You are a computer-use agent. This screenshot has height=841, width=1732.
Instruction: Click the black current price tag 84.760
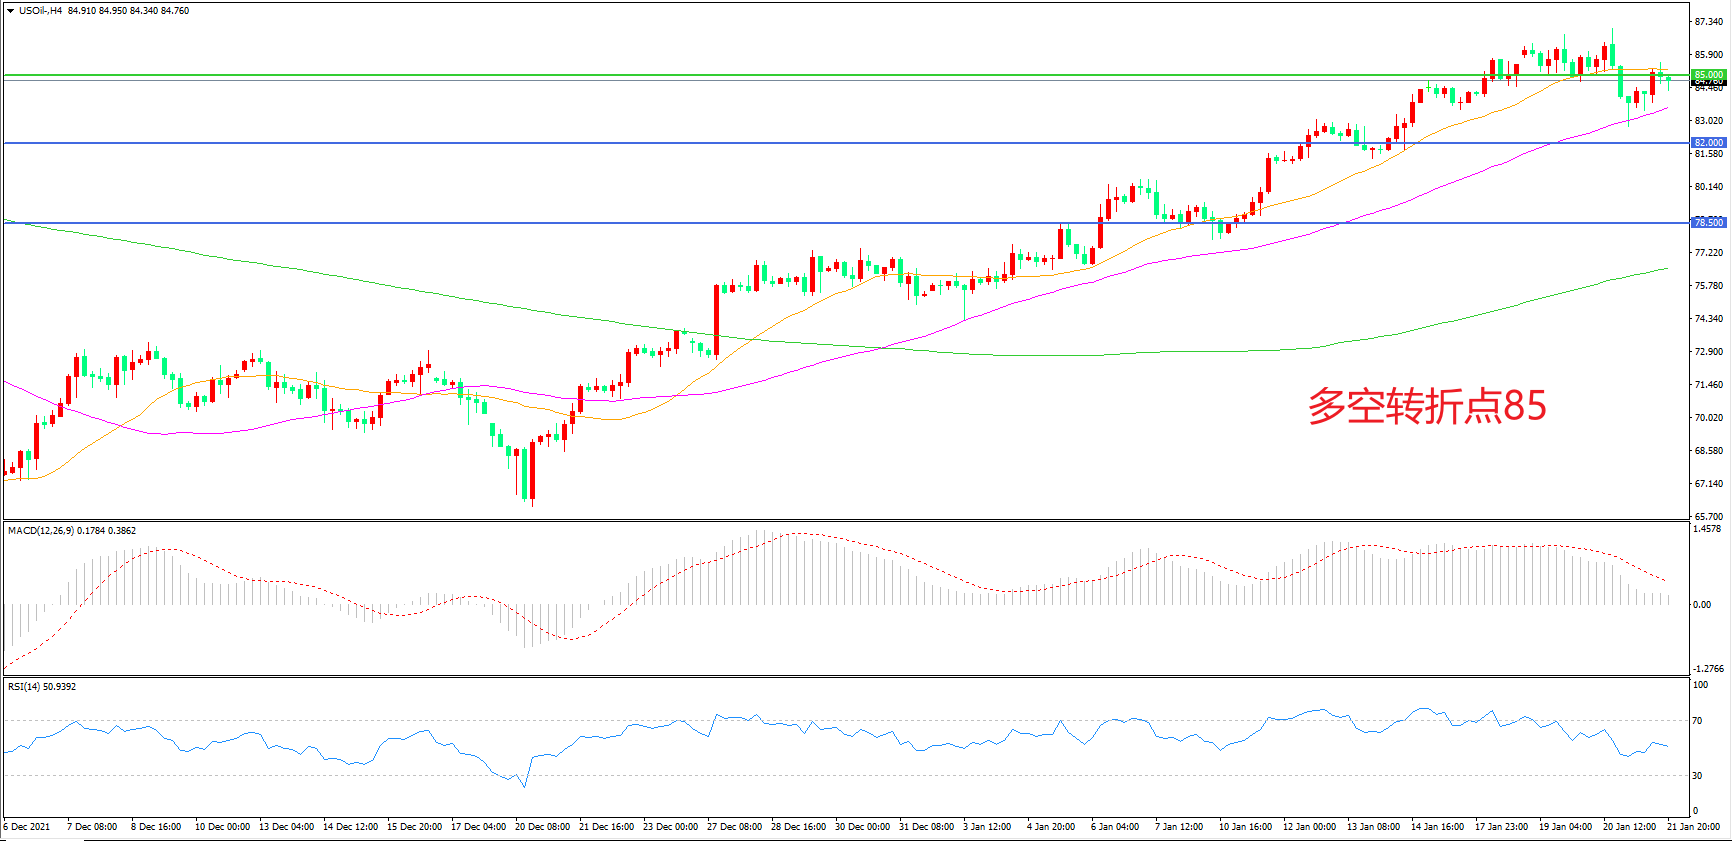point(1708,83)
